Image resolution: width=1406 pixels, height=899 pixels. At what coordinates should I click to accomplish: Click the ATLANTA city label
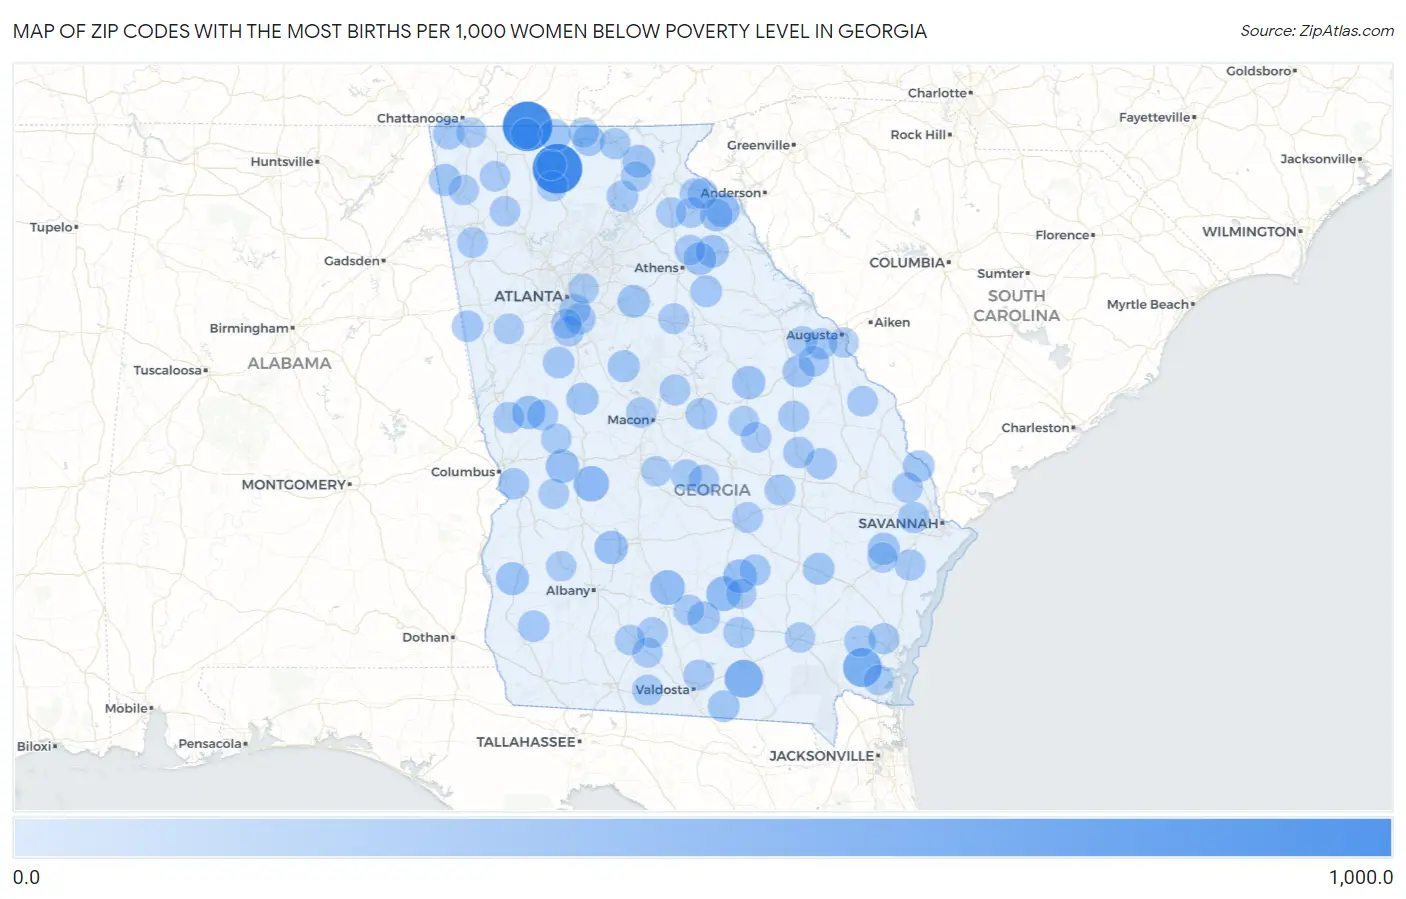tap(528, 296)
